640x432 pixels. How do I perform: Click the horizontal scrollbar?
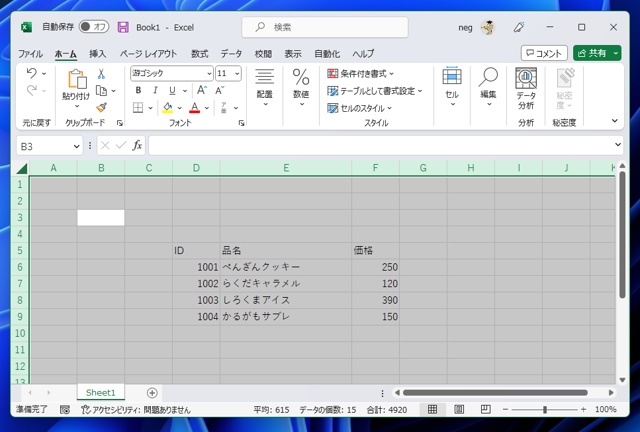(x=495, y=393)
